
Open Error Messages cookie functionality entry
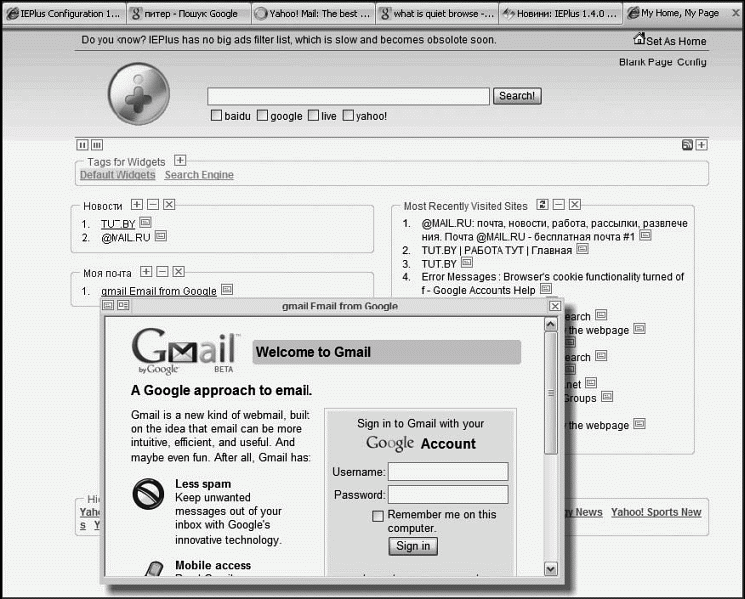click(553, 284)
